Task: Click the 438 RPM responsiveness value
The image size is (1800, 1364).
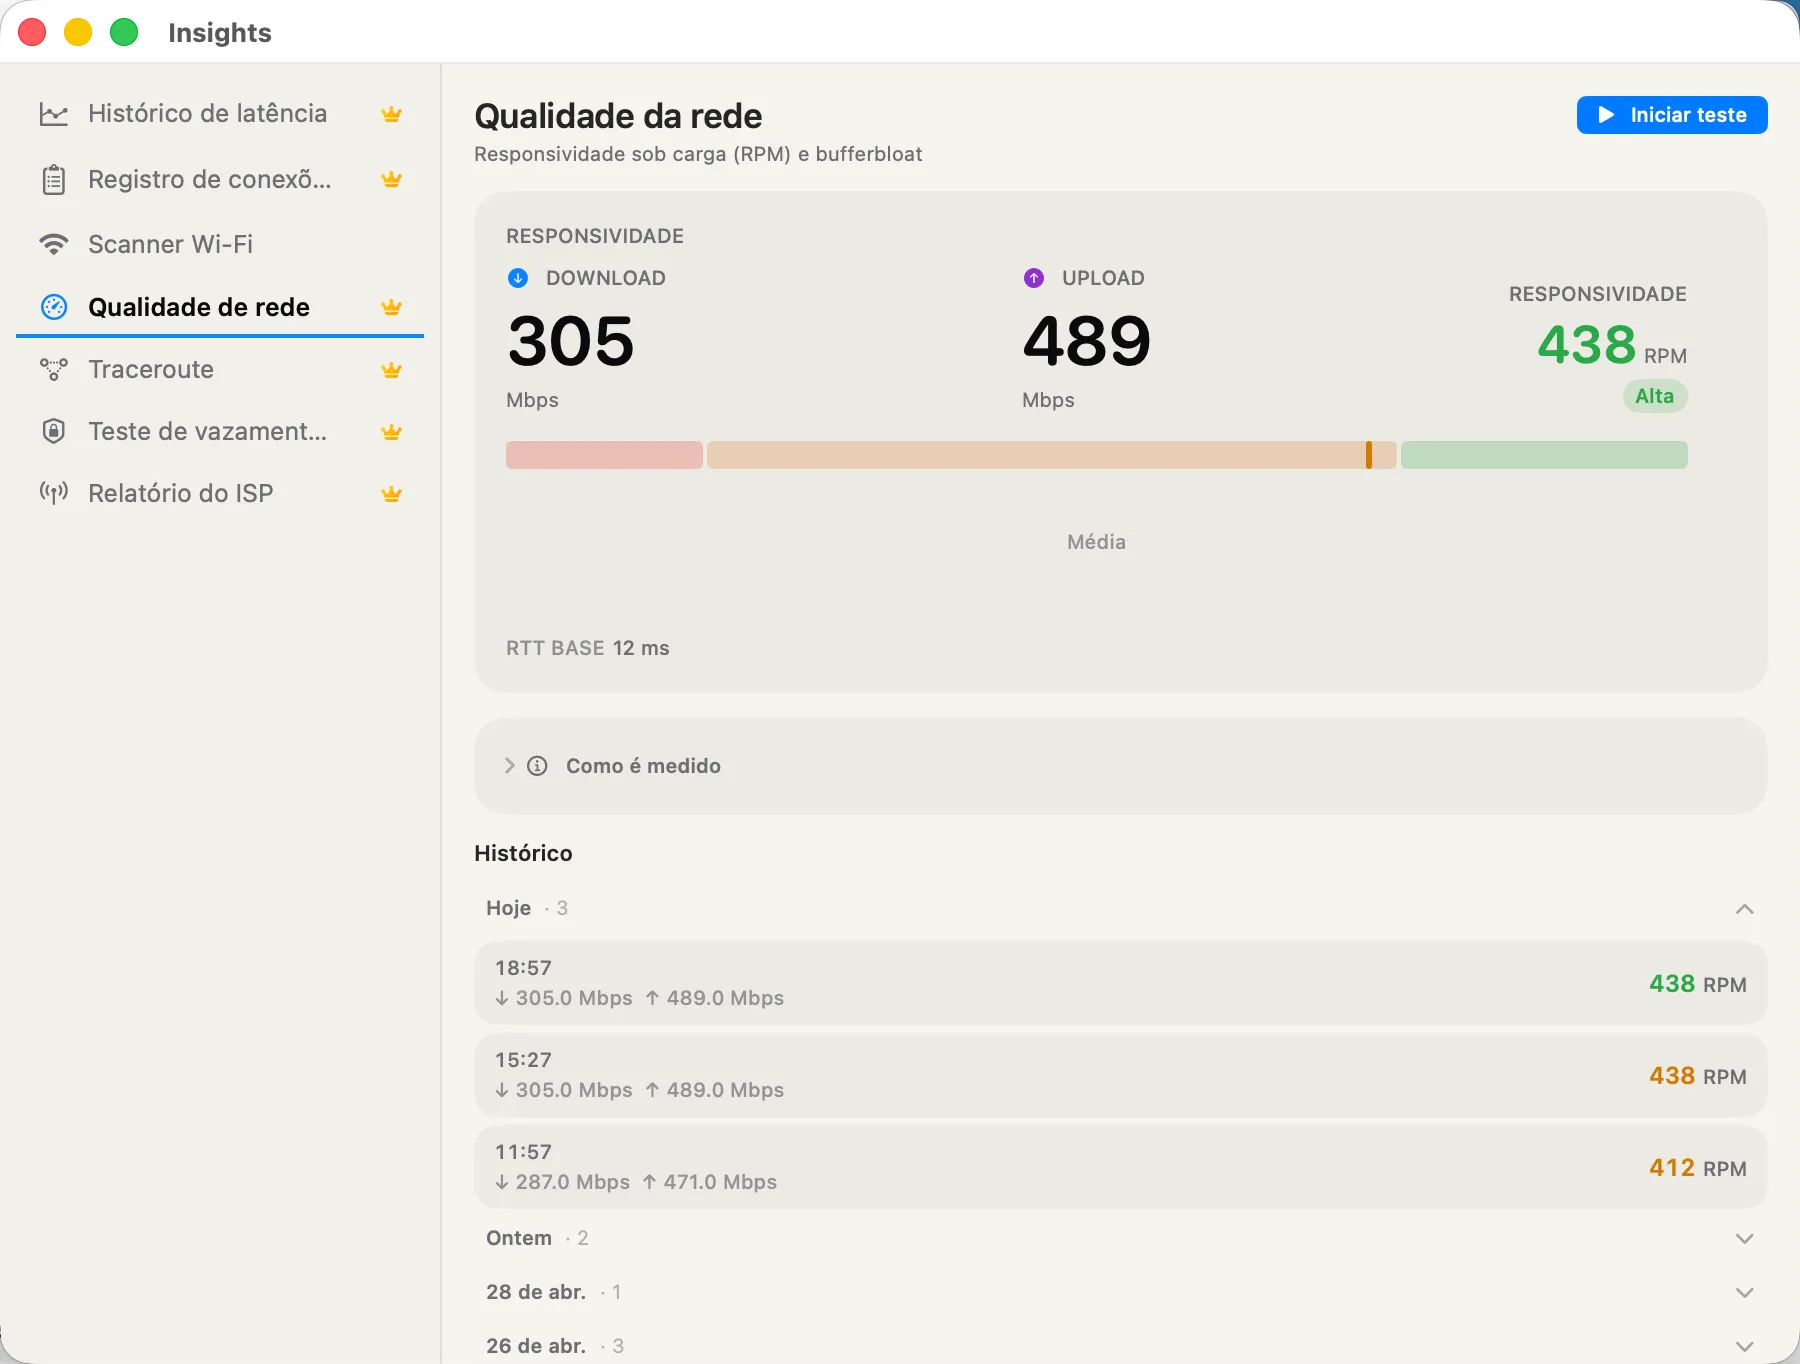Action: pos(1612,346)
